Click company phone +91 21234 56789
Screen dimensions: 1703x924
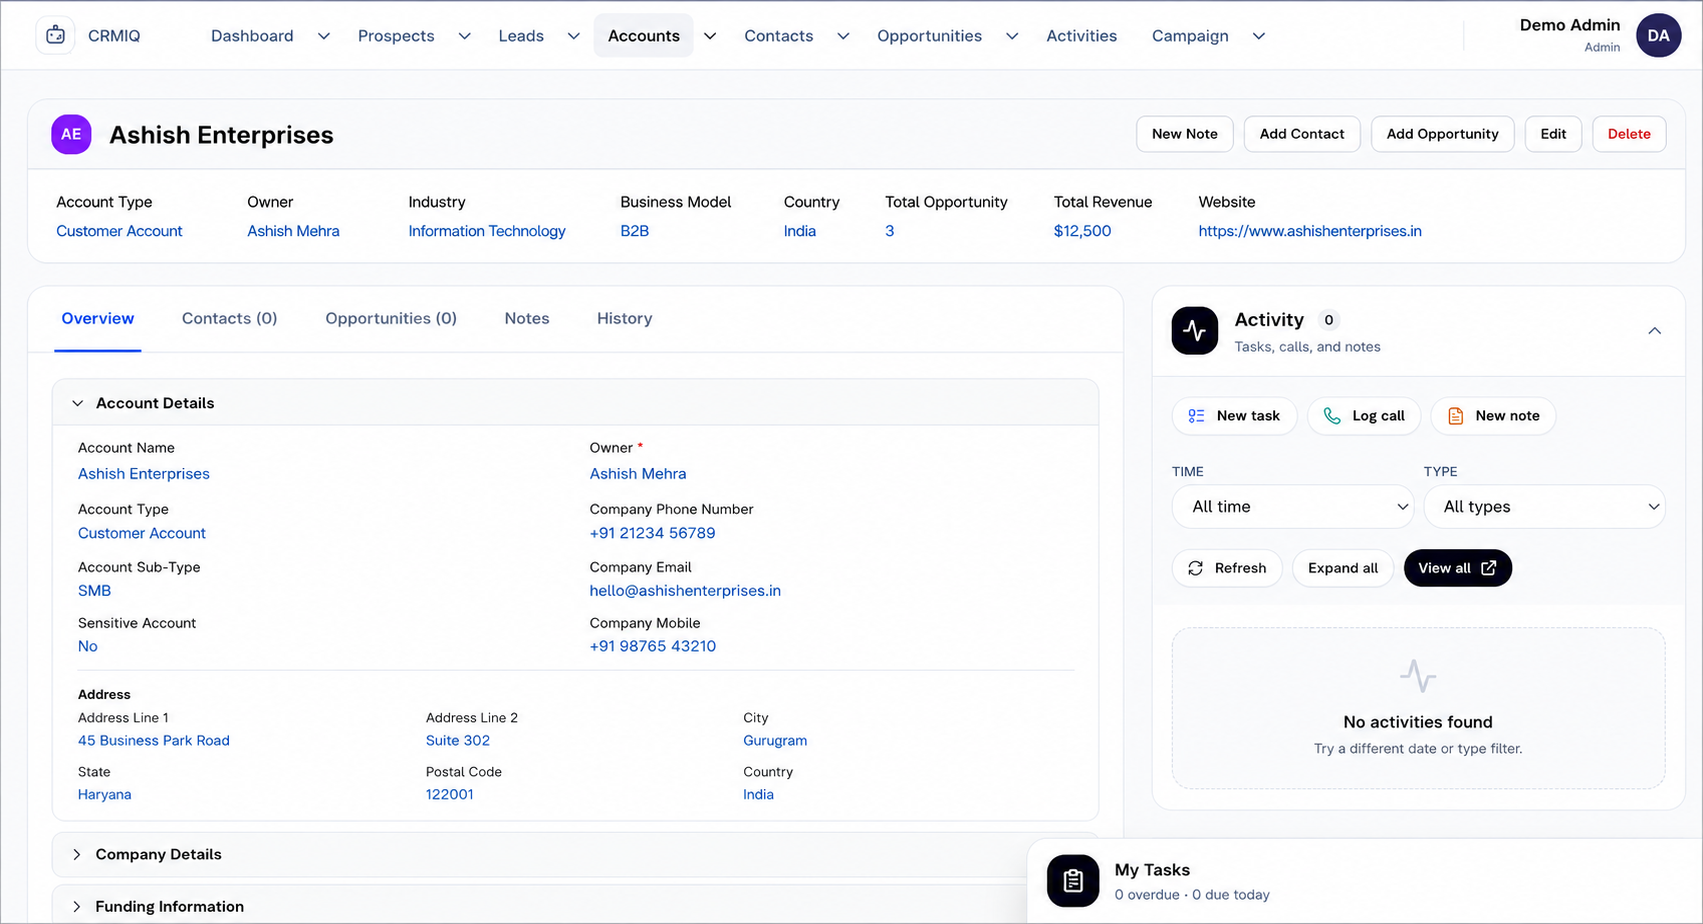pos(652,533)
